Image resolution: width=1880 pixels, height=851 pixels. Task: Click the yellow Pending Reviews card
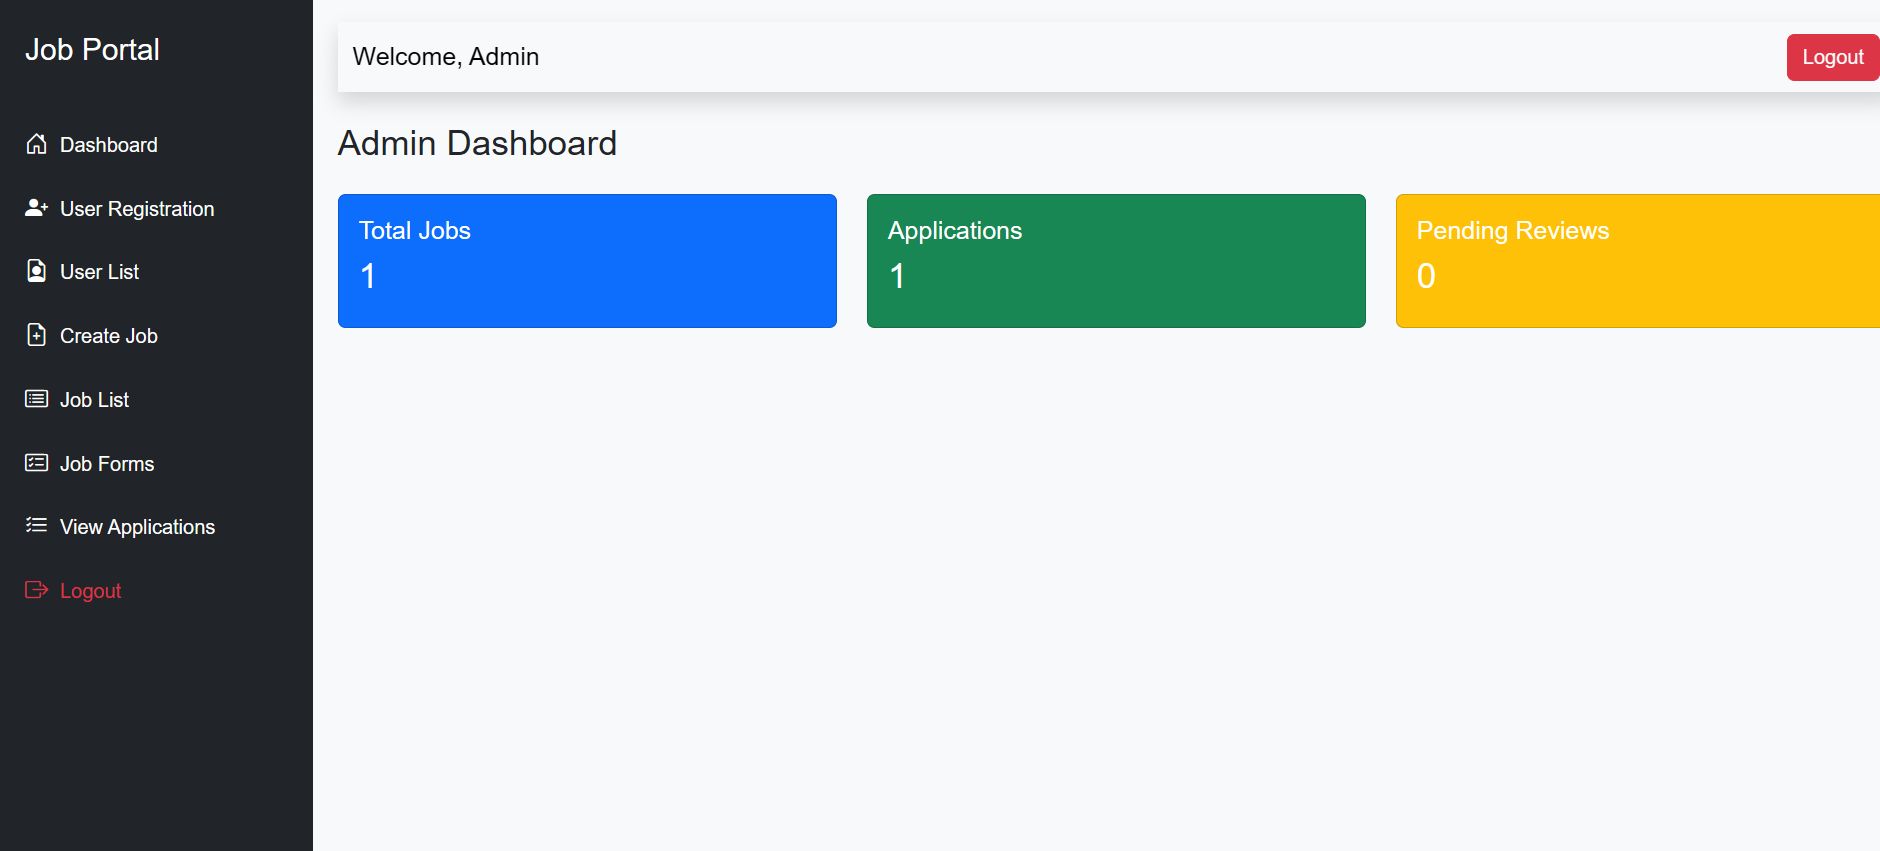click(1637, 261)
